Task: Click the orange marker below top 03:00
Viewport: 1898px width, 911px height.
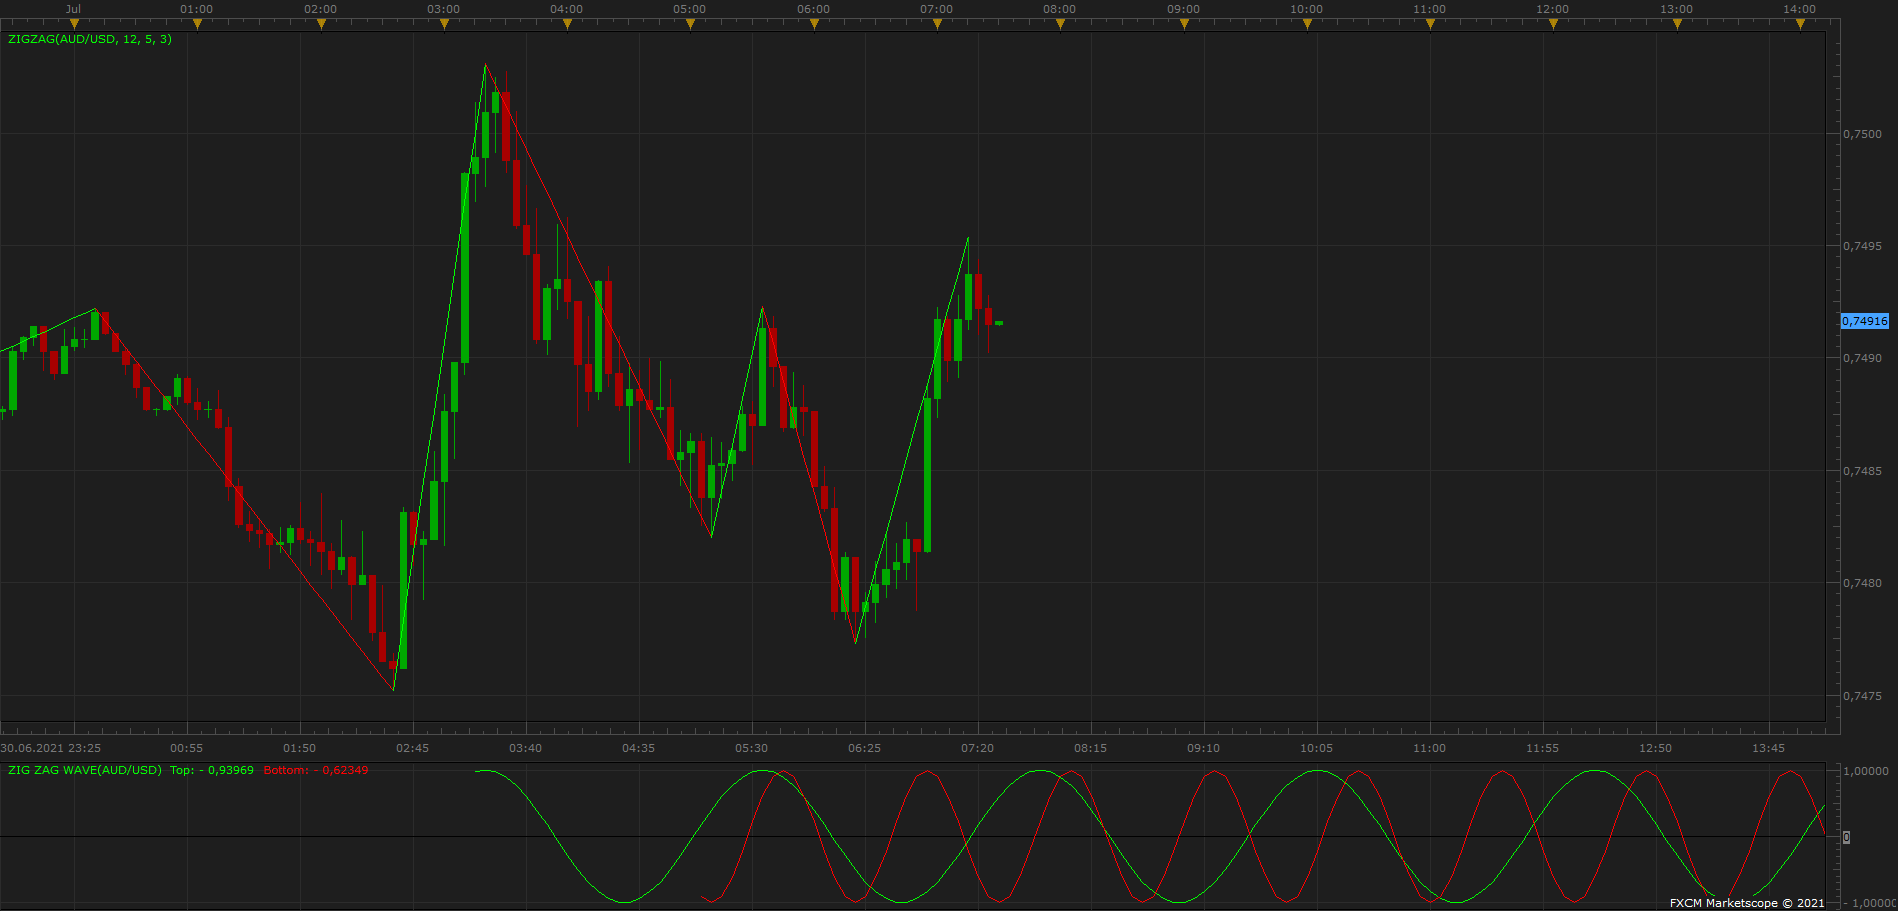Action: click(444, 24)
